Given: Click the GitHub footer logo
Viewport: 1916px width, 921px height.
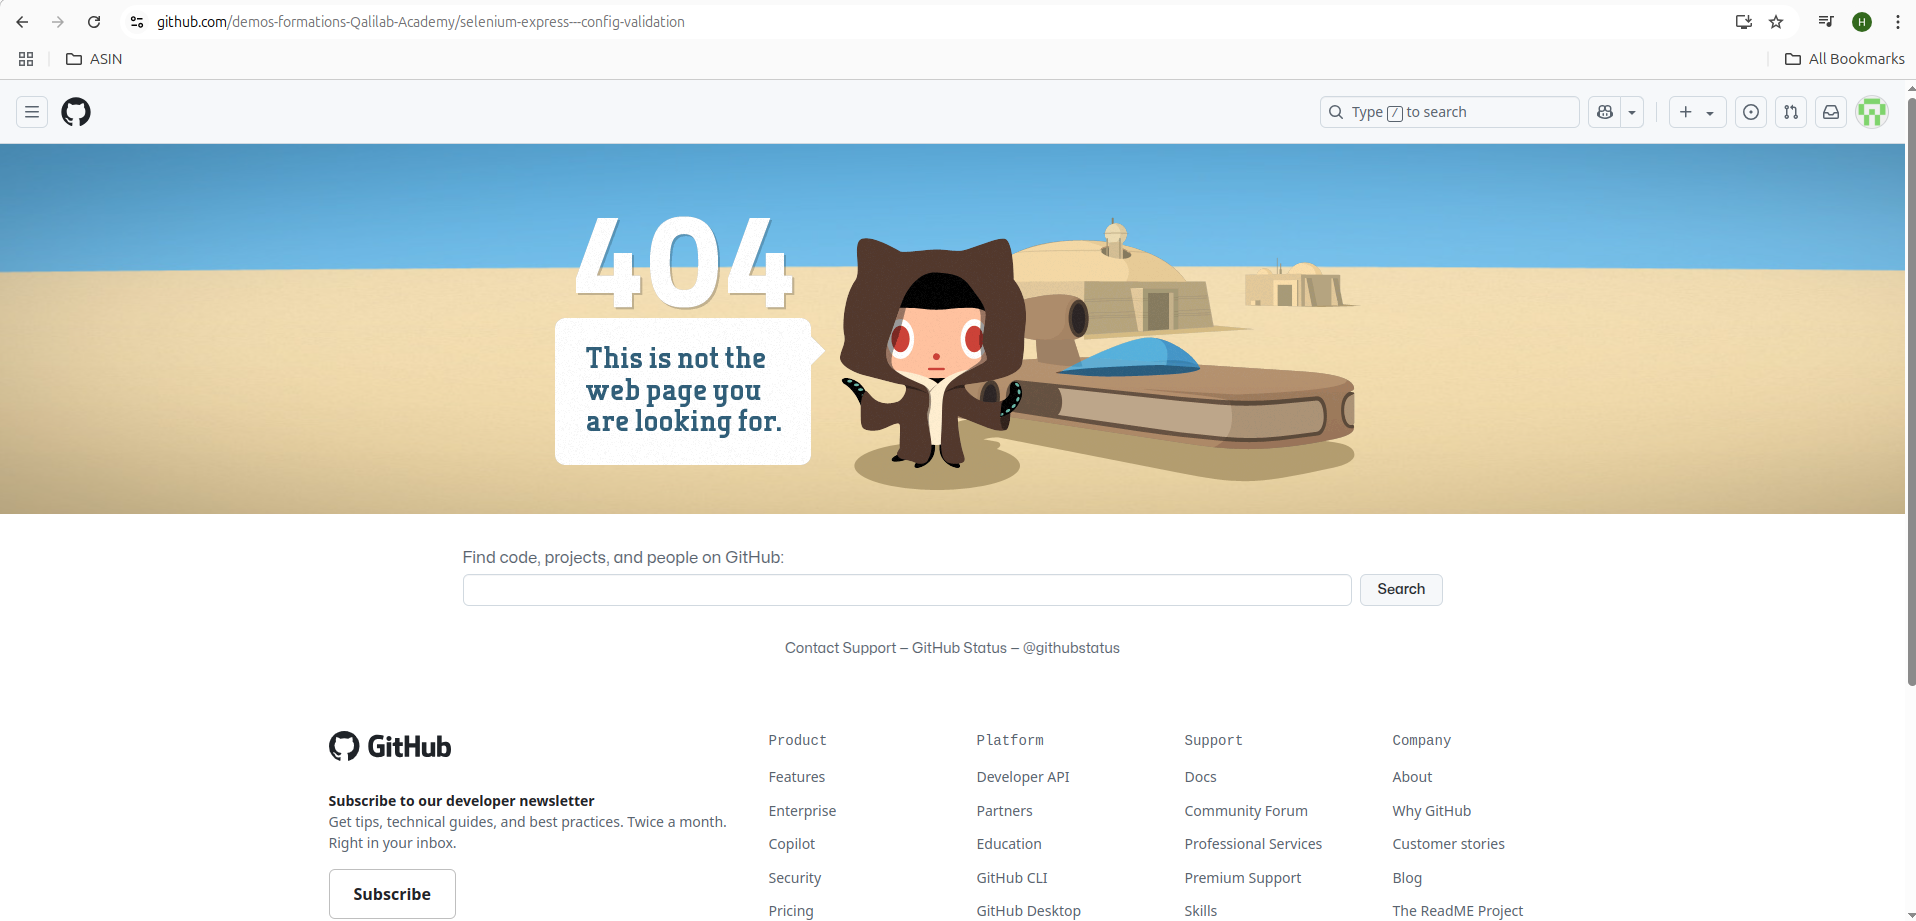Looking at the screenshot, I should 390,746.
